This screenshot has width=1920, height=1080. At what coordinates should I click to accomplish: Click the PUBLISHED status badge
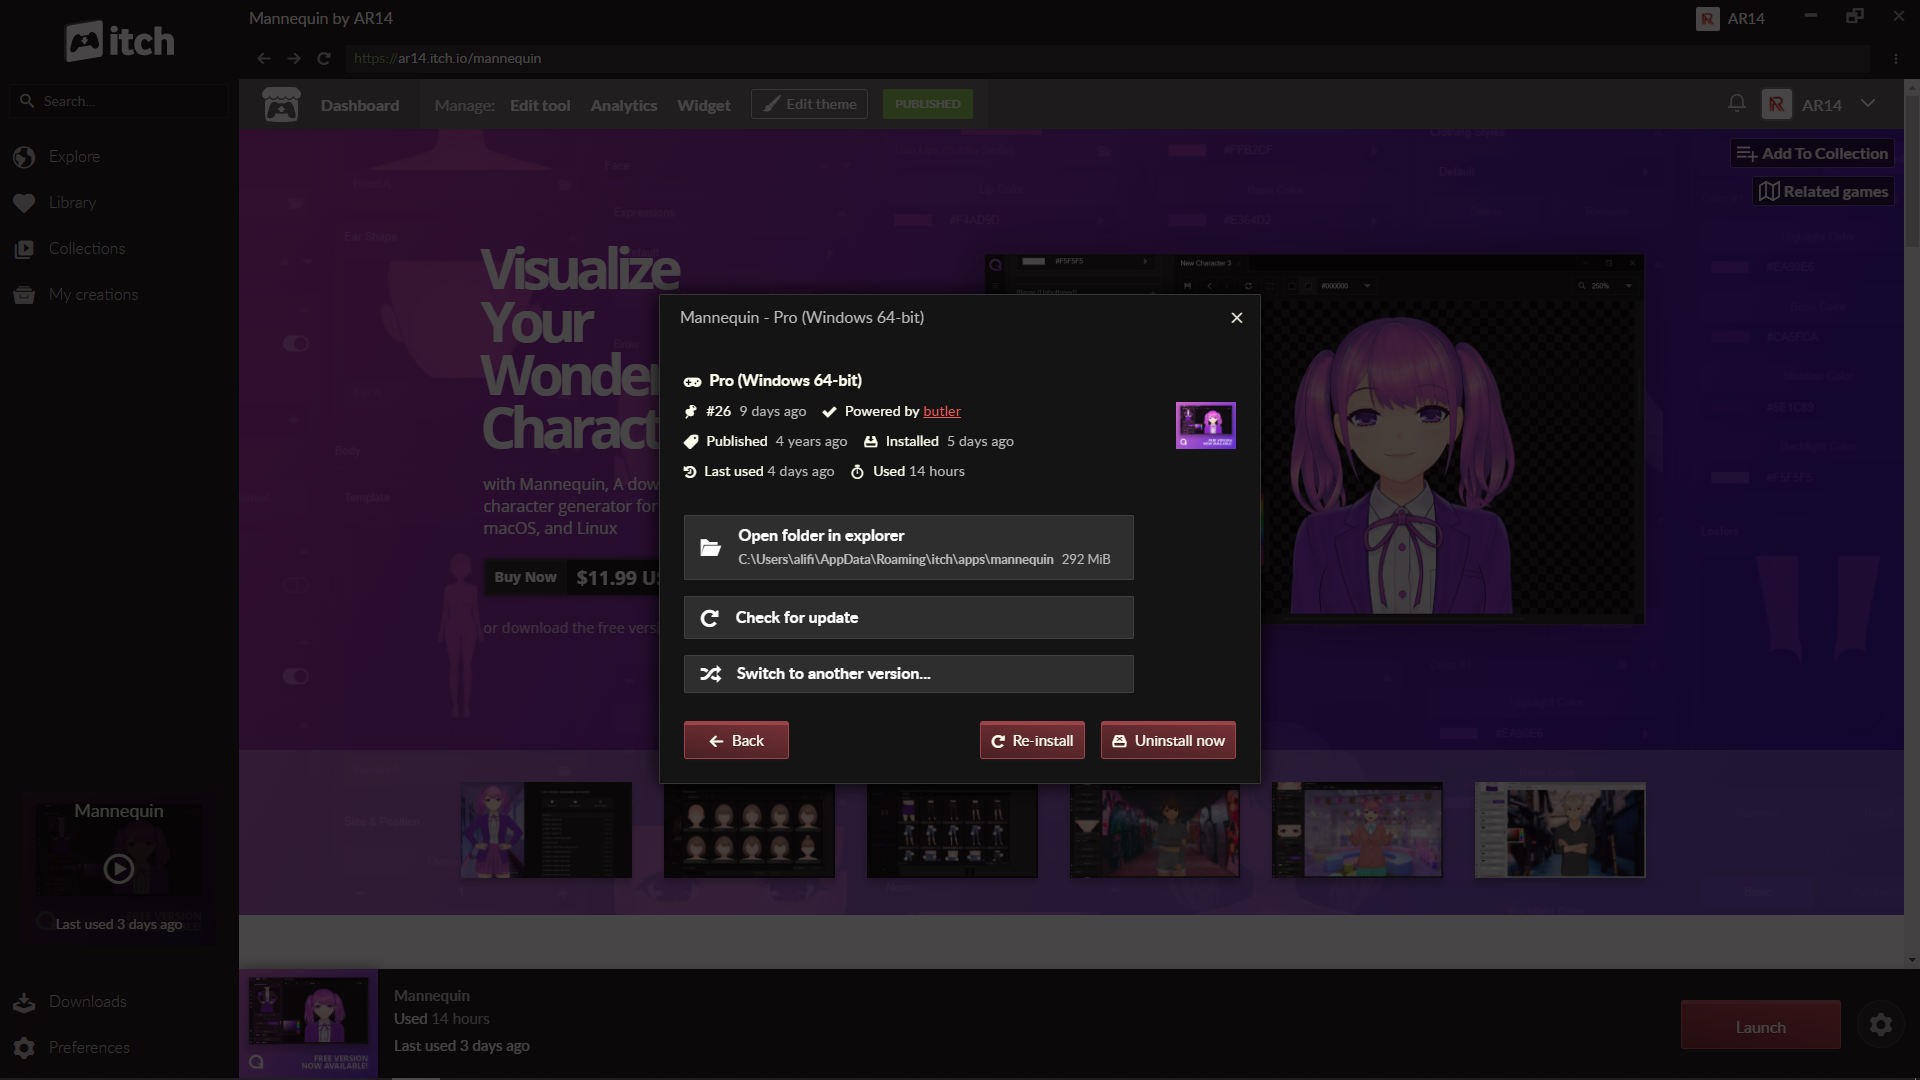[x=927, y=104]
